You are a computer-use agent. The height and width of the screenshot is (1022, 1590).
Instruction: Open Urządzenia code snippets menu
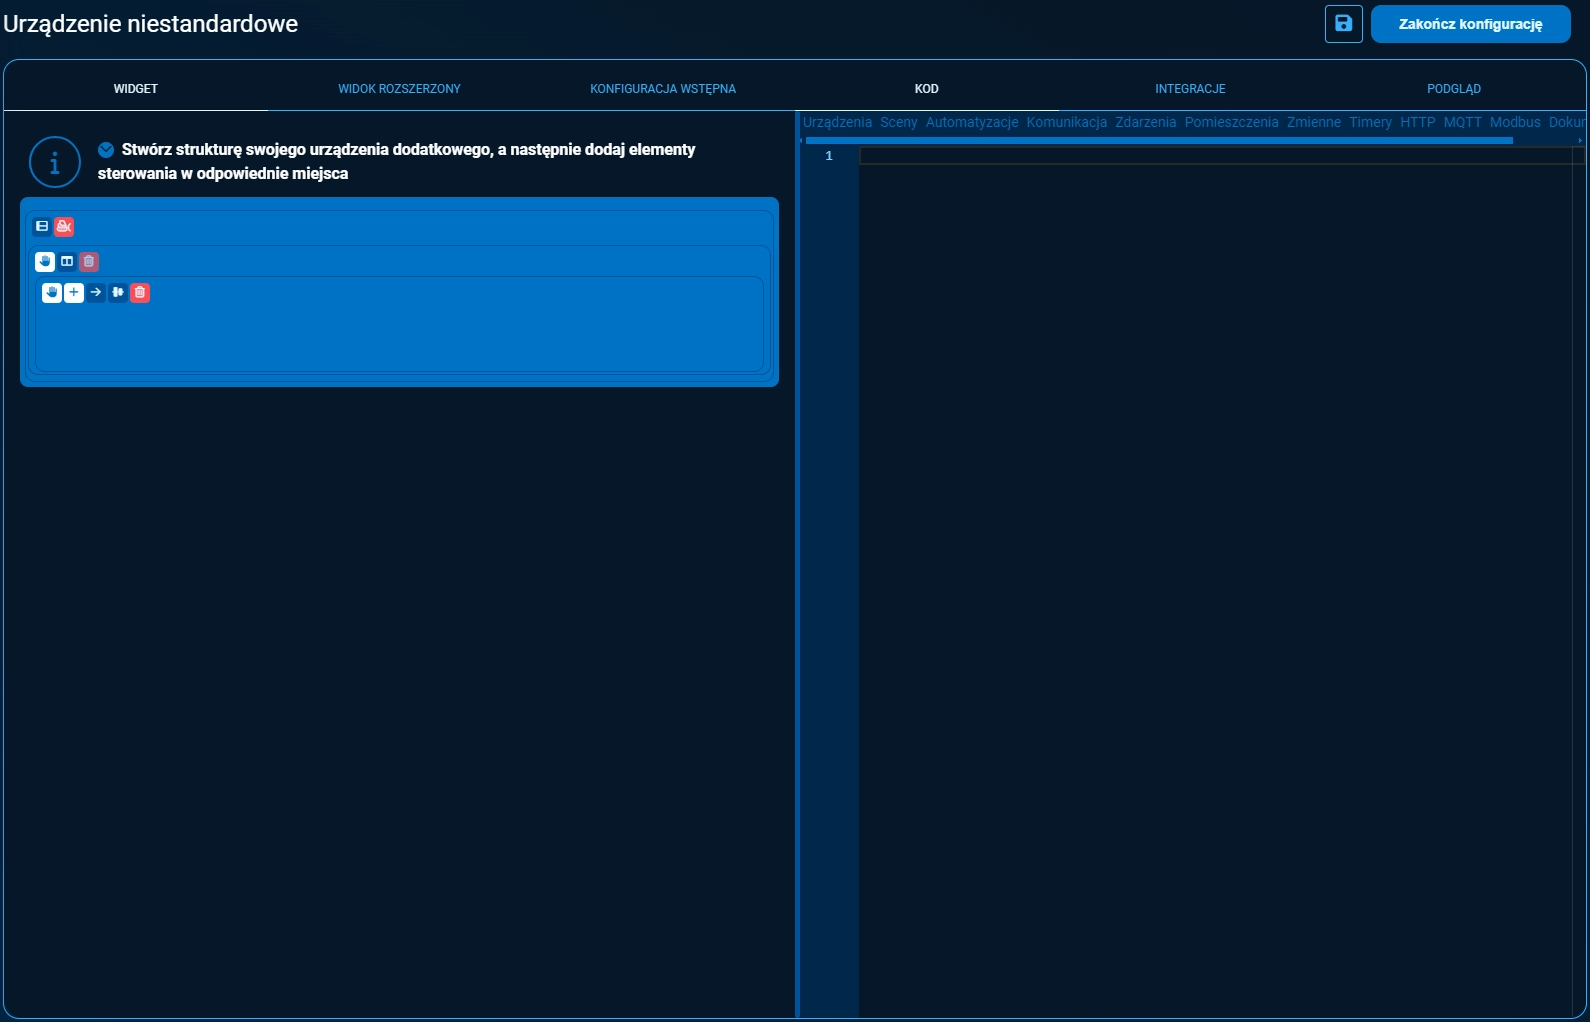837,122
